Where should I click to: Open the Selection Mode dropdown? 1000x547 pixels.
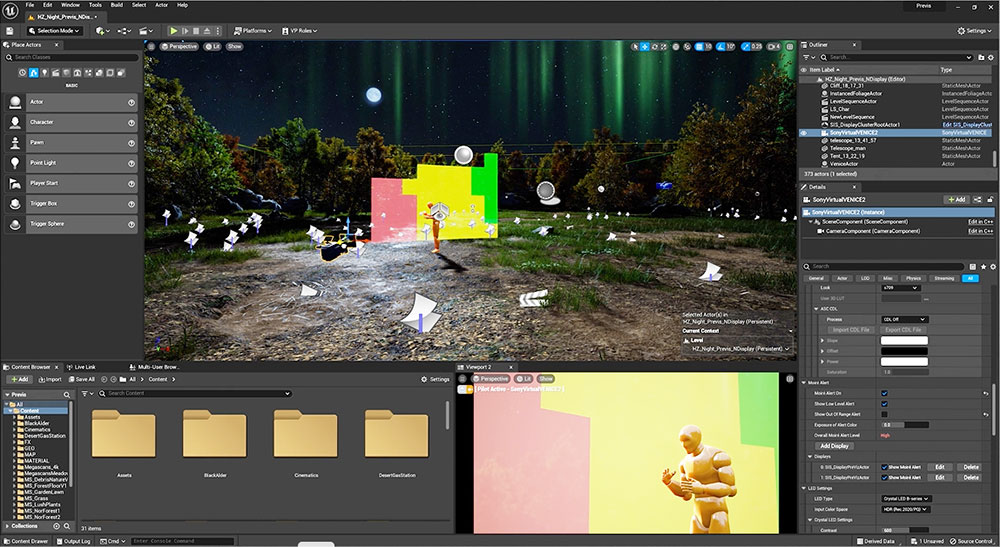[52, 31]
